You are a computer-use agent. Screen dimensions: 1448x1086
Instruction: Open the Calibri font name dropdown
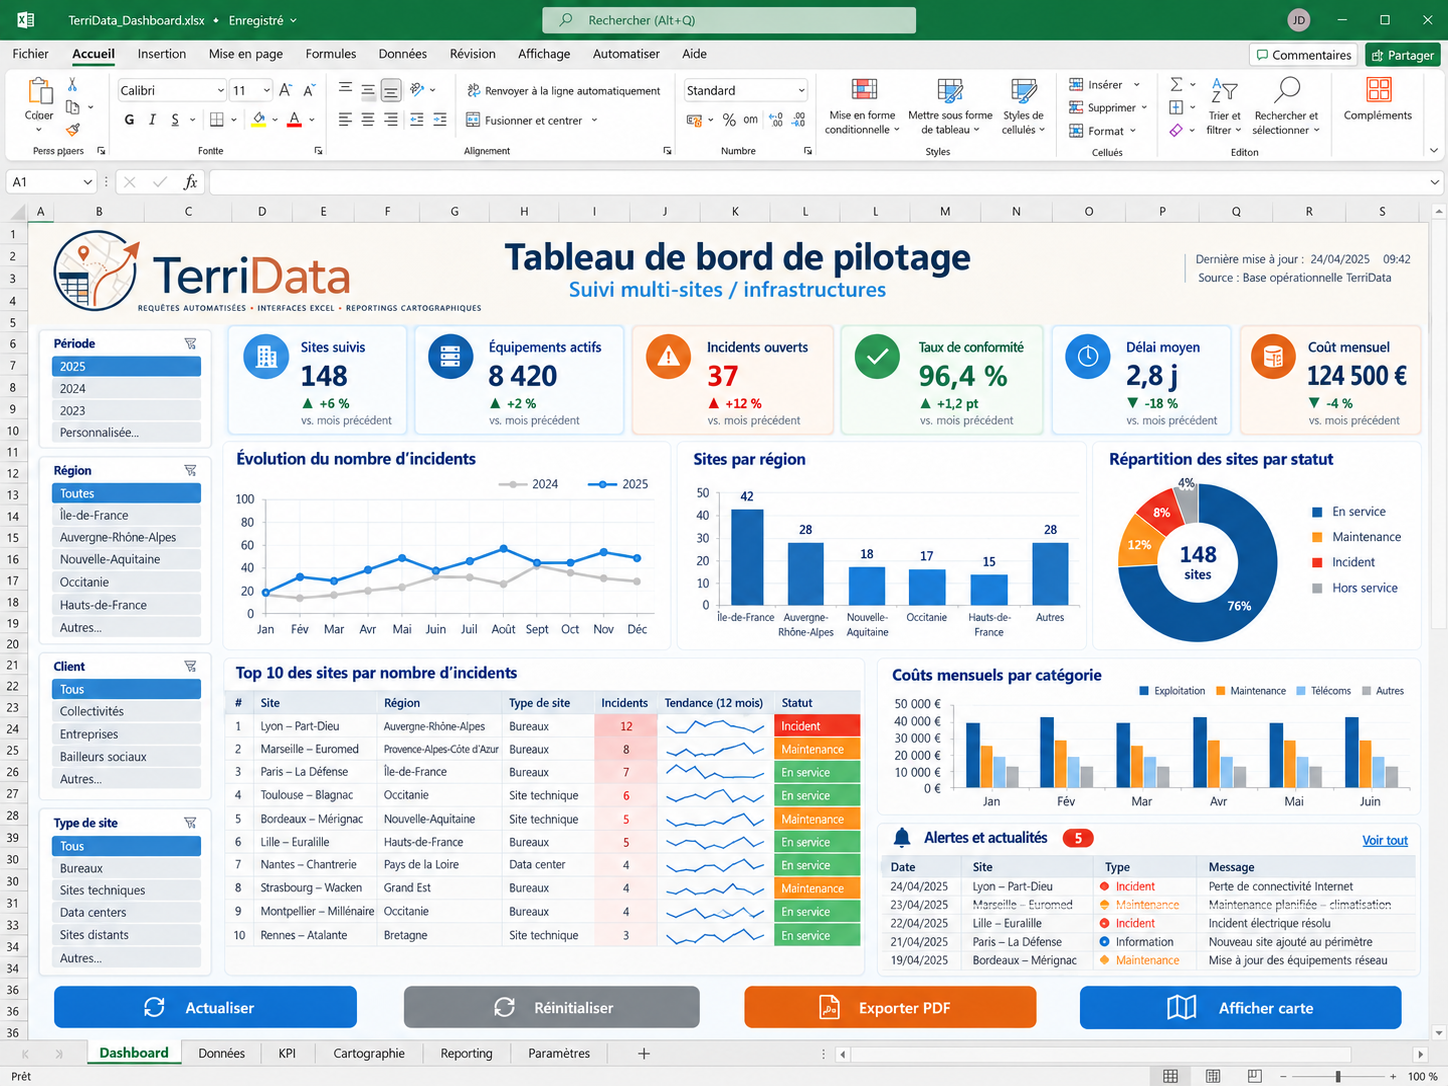coord(220,90)
